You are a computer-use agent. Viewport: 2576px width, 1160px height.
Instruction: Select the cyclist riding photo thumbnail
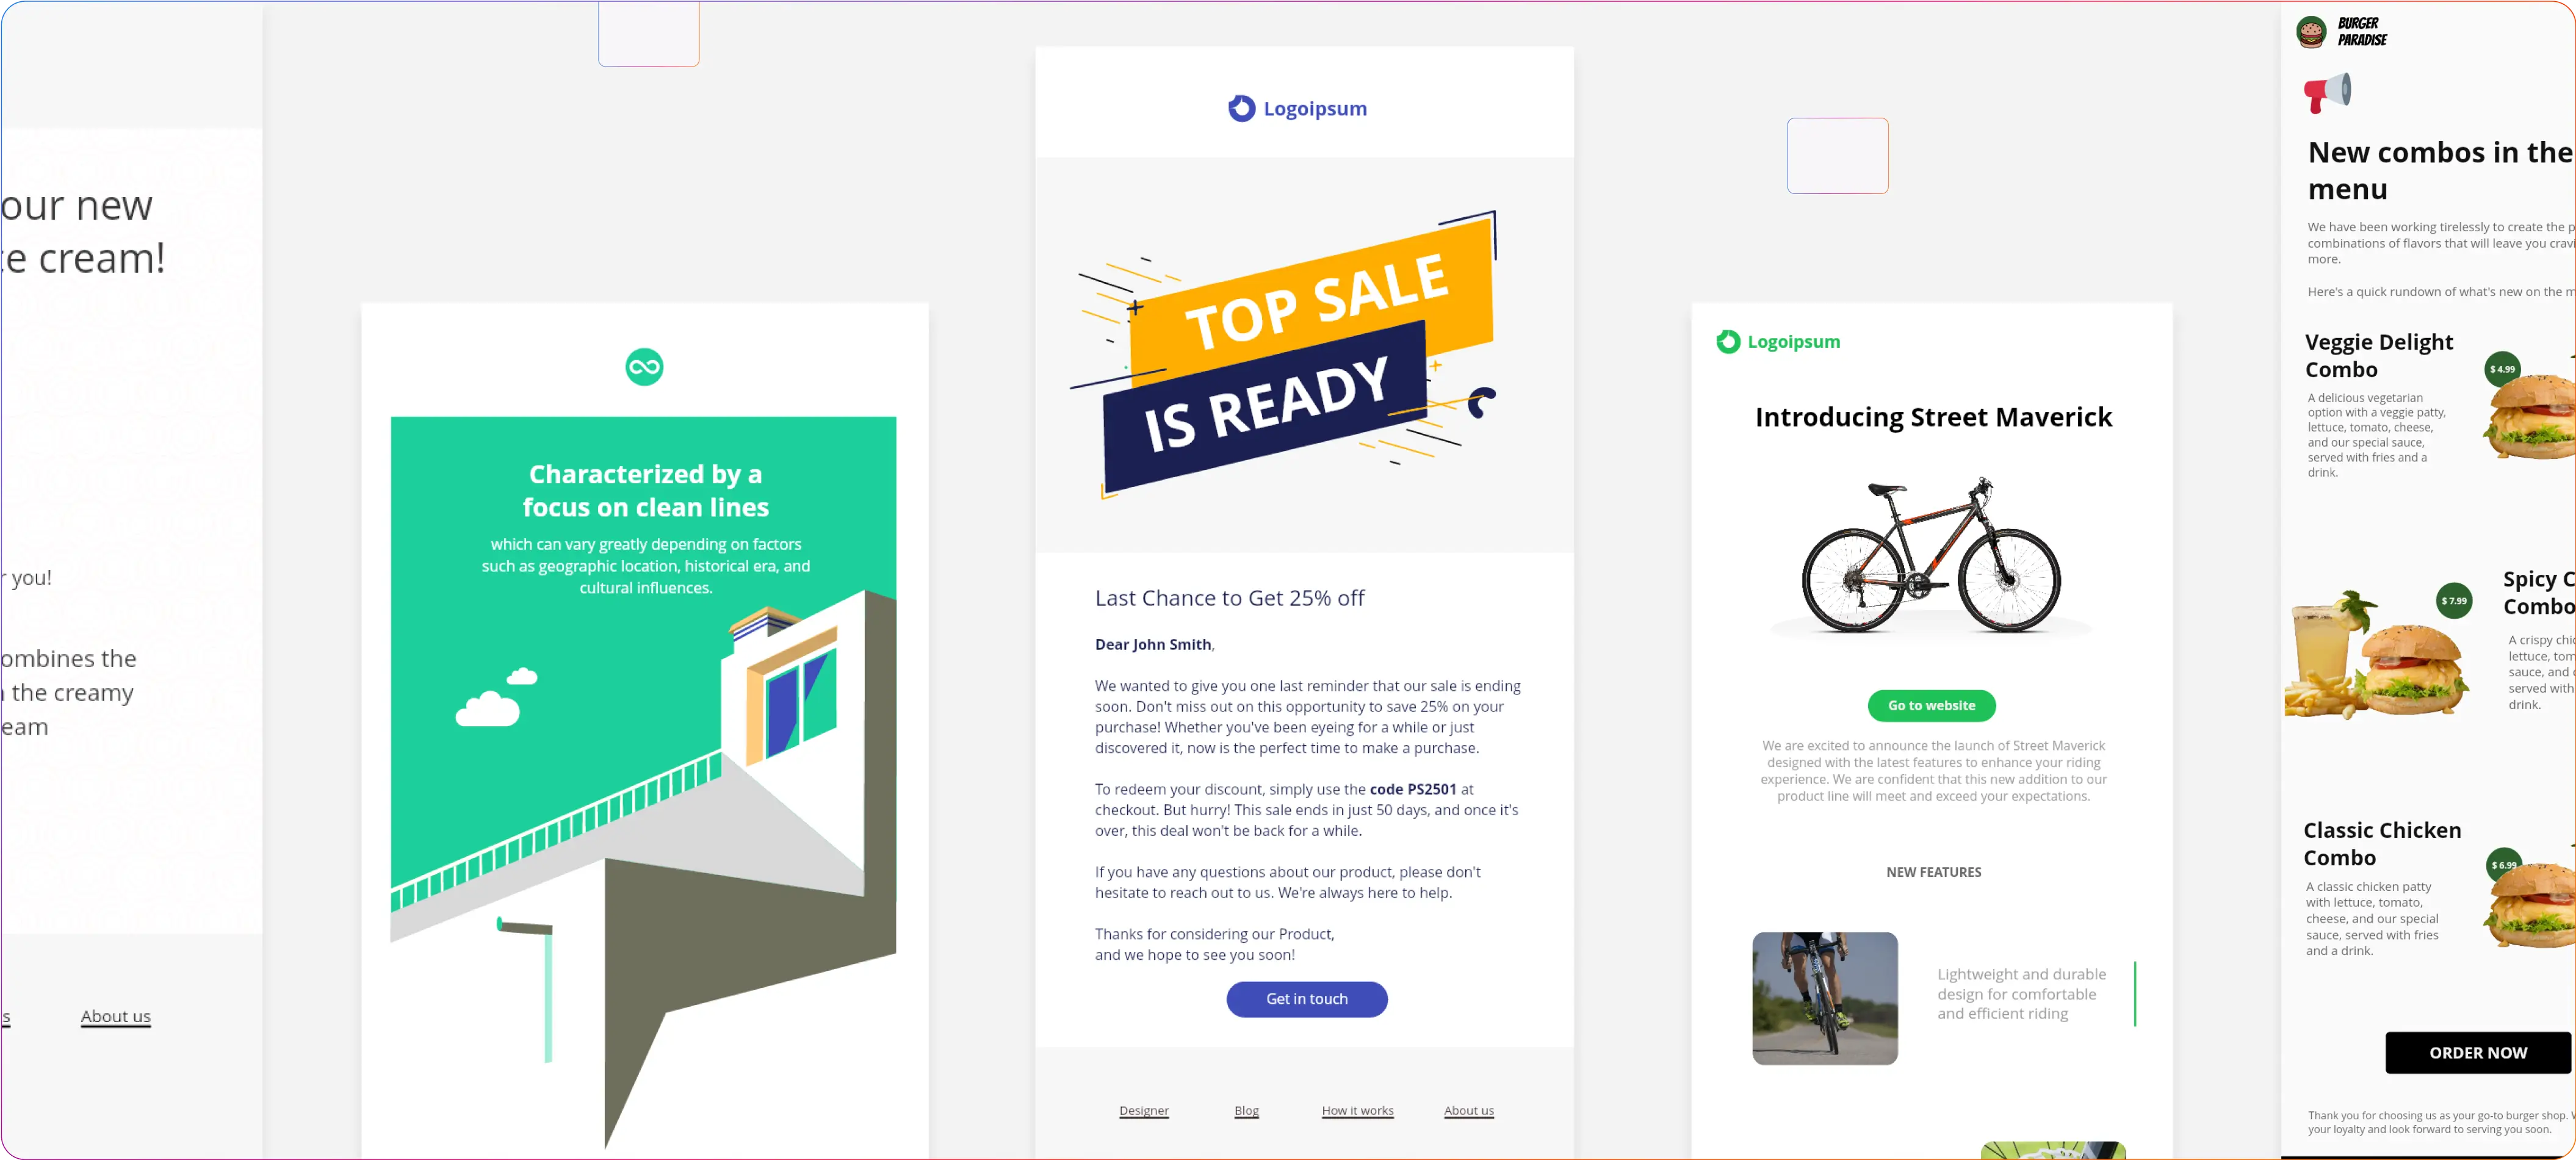click(1824, 998)
